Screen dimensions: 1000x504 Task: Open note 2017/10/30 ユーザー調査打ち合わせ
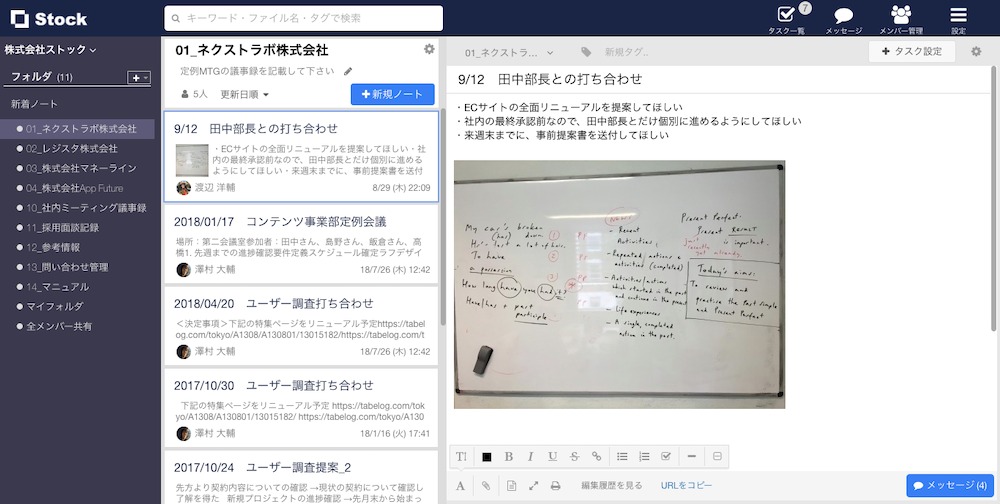[301, 408]
